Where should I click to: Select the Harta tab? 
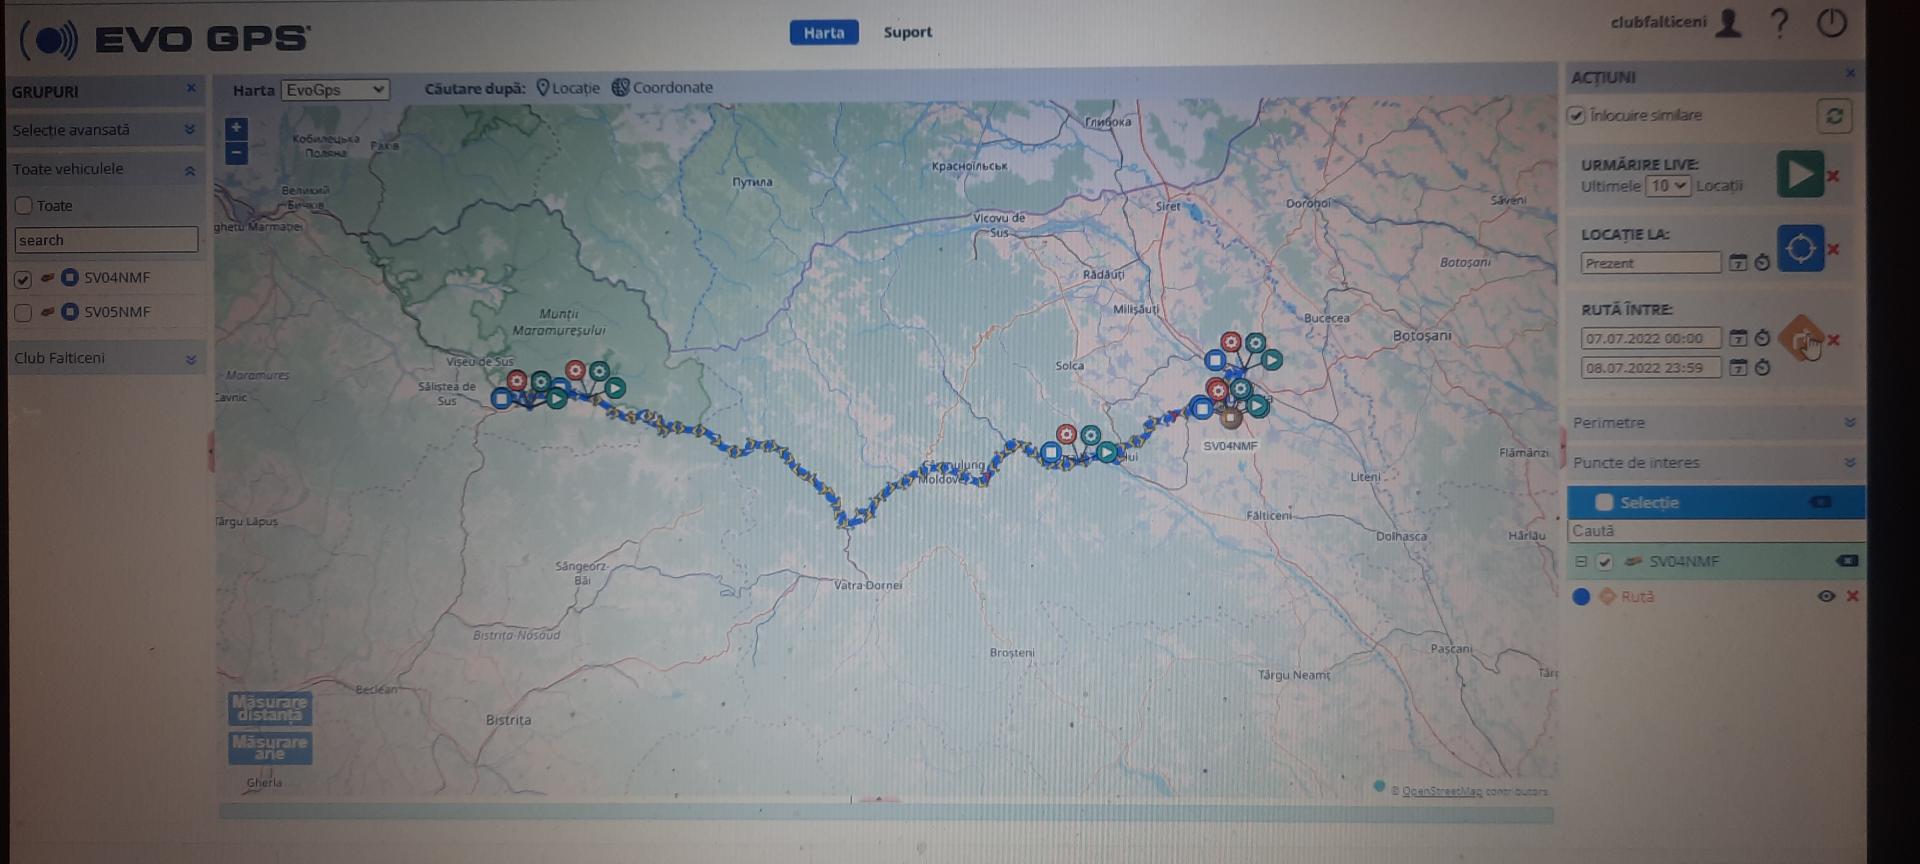[823, 33]
